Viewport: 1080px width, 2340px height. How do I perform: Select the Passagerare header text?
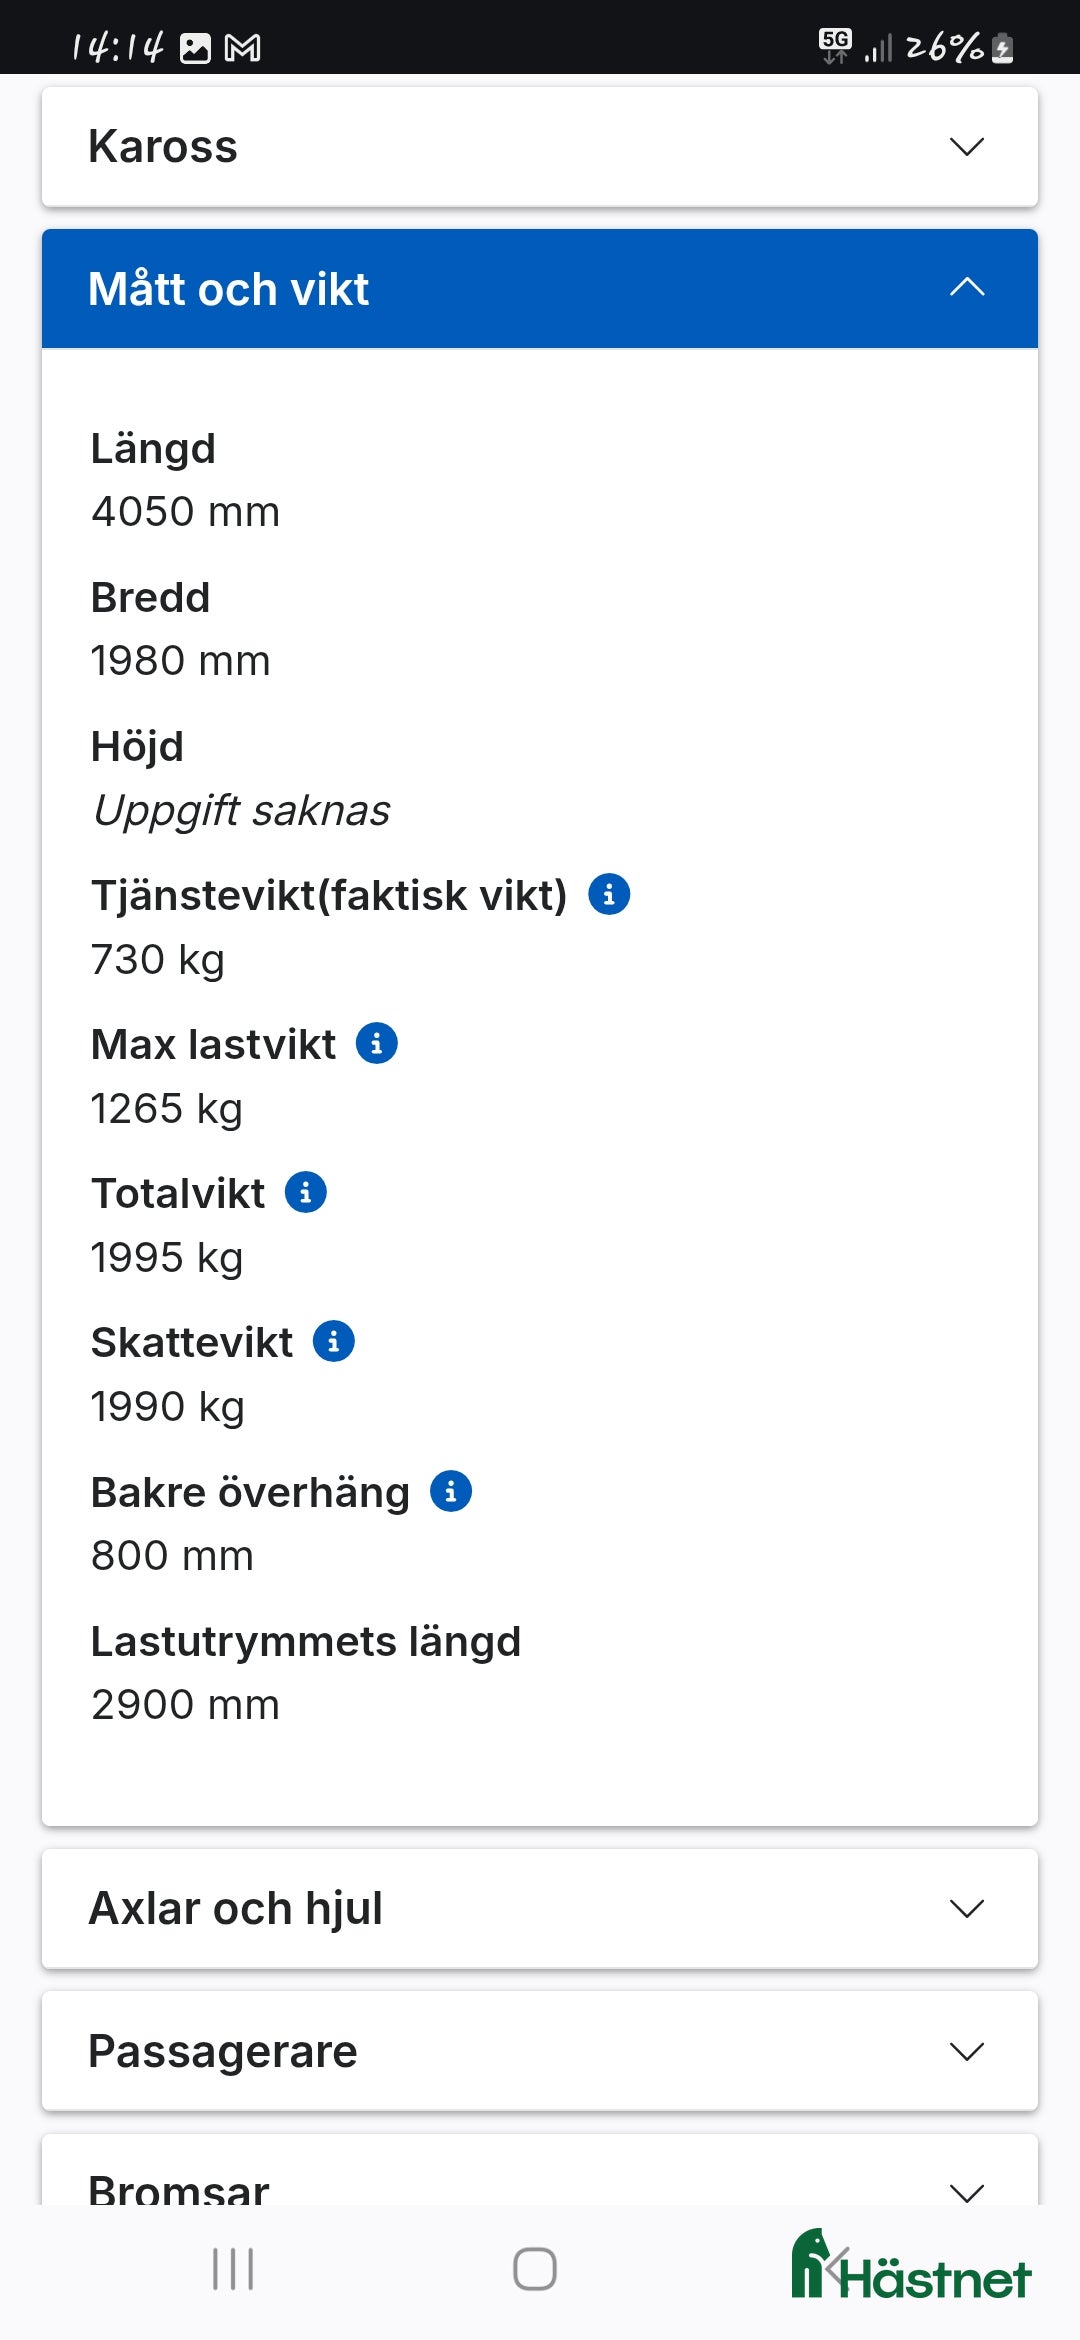pos(222,2050)
